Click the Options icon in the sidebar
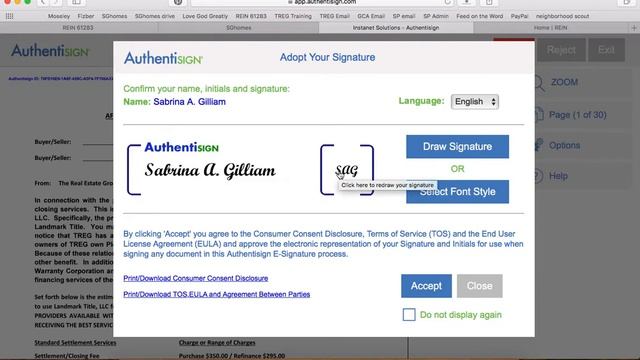 pos(538,145)
